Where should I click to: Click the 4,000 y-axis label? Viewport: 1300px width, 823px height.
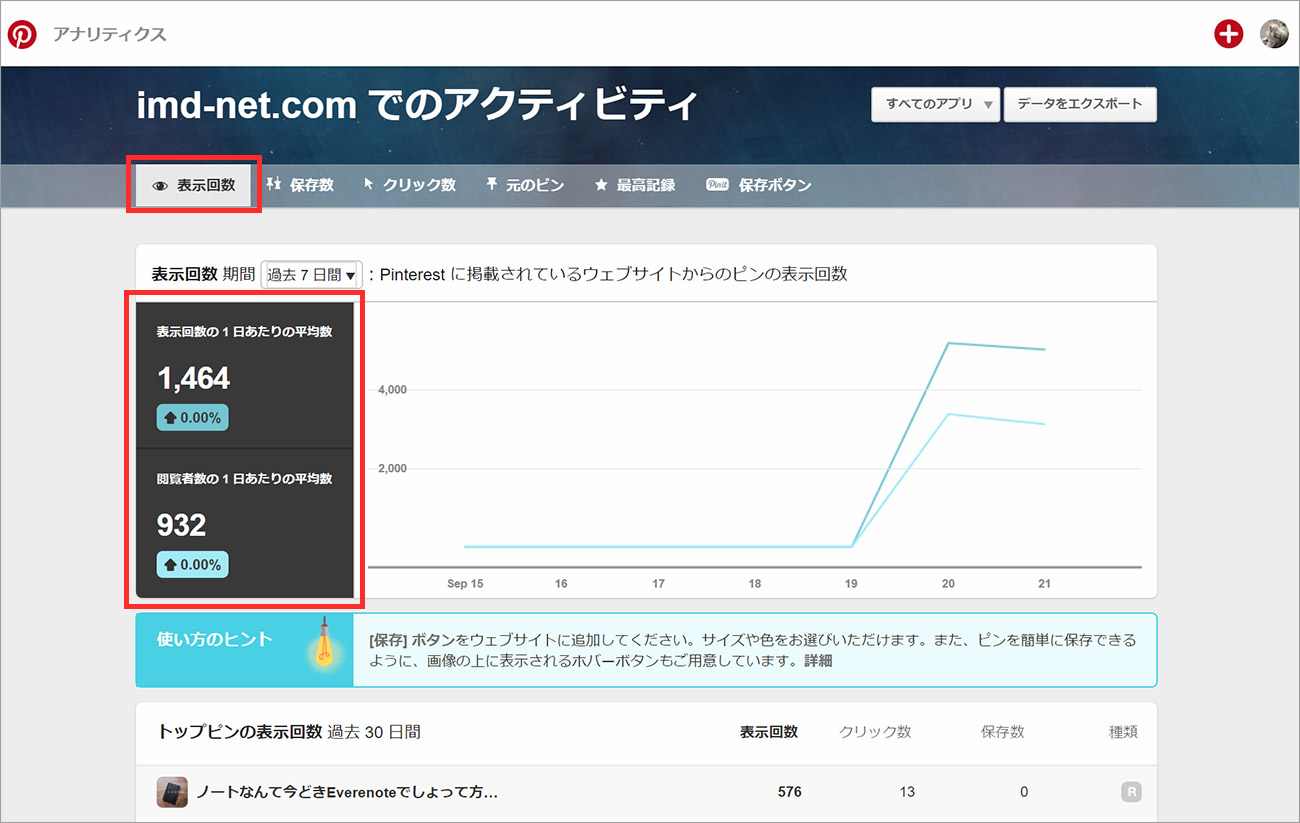(x=392, y=390)
